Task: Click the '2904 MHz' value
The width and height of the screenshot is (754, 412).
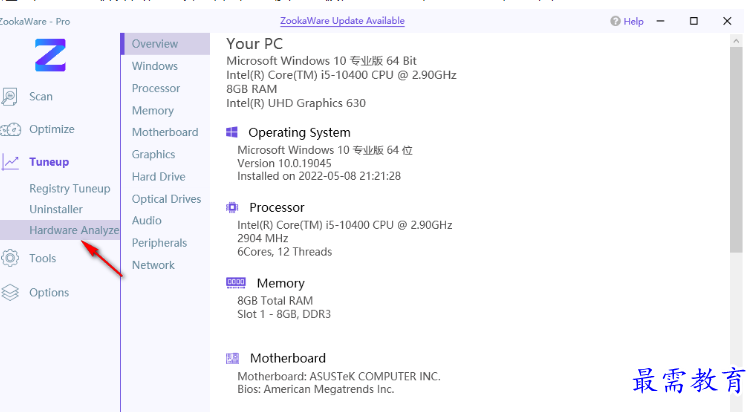Action: pyautogui.click(x=263, y=238)
